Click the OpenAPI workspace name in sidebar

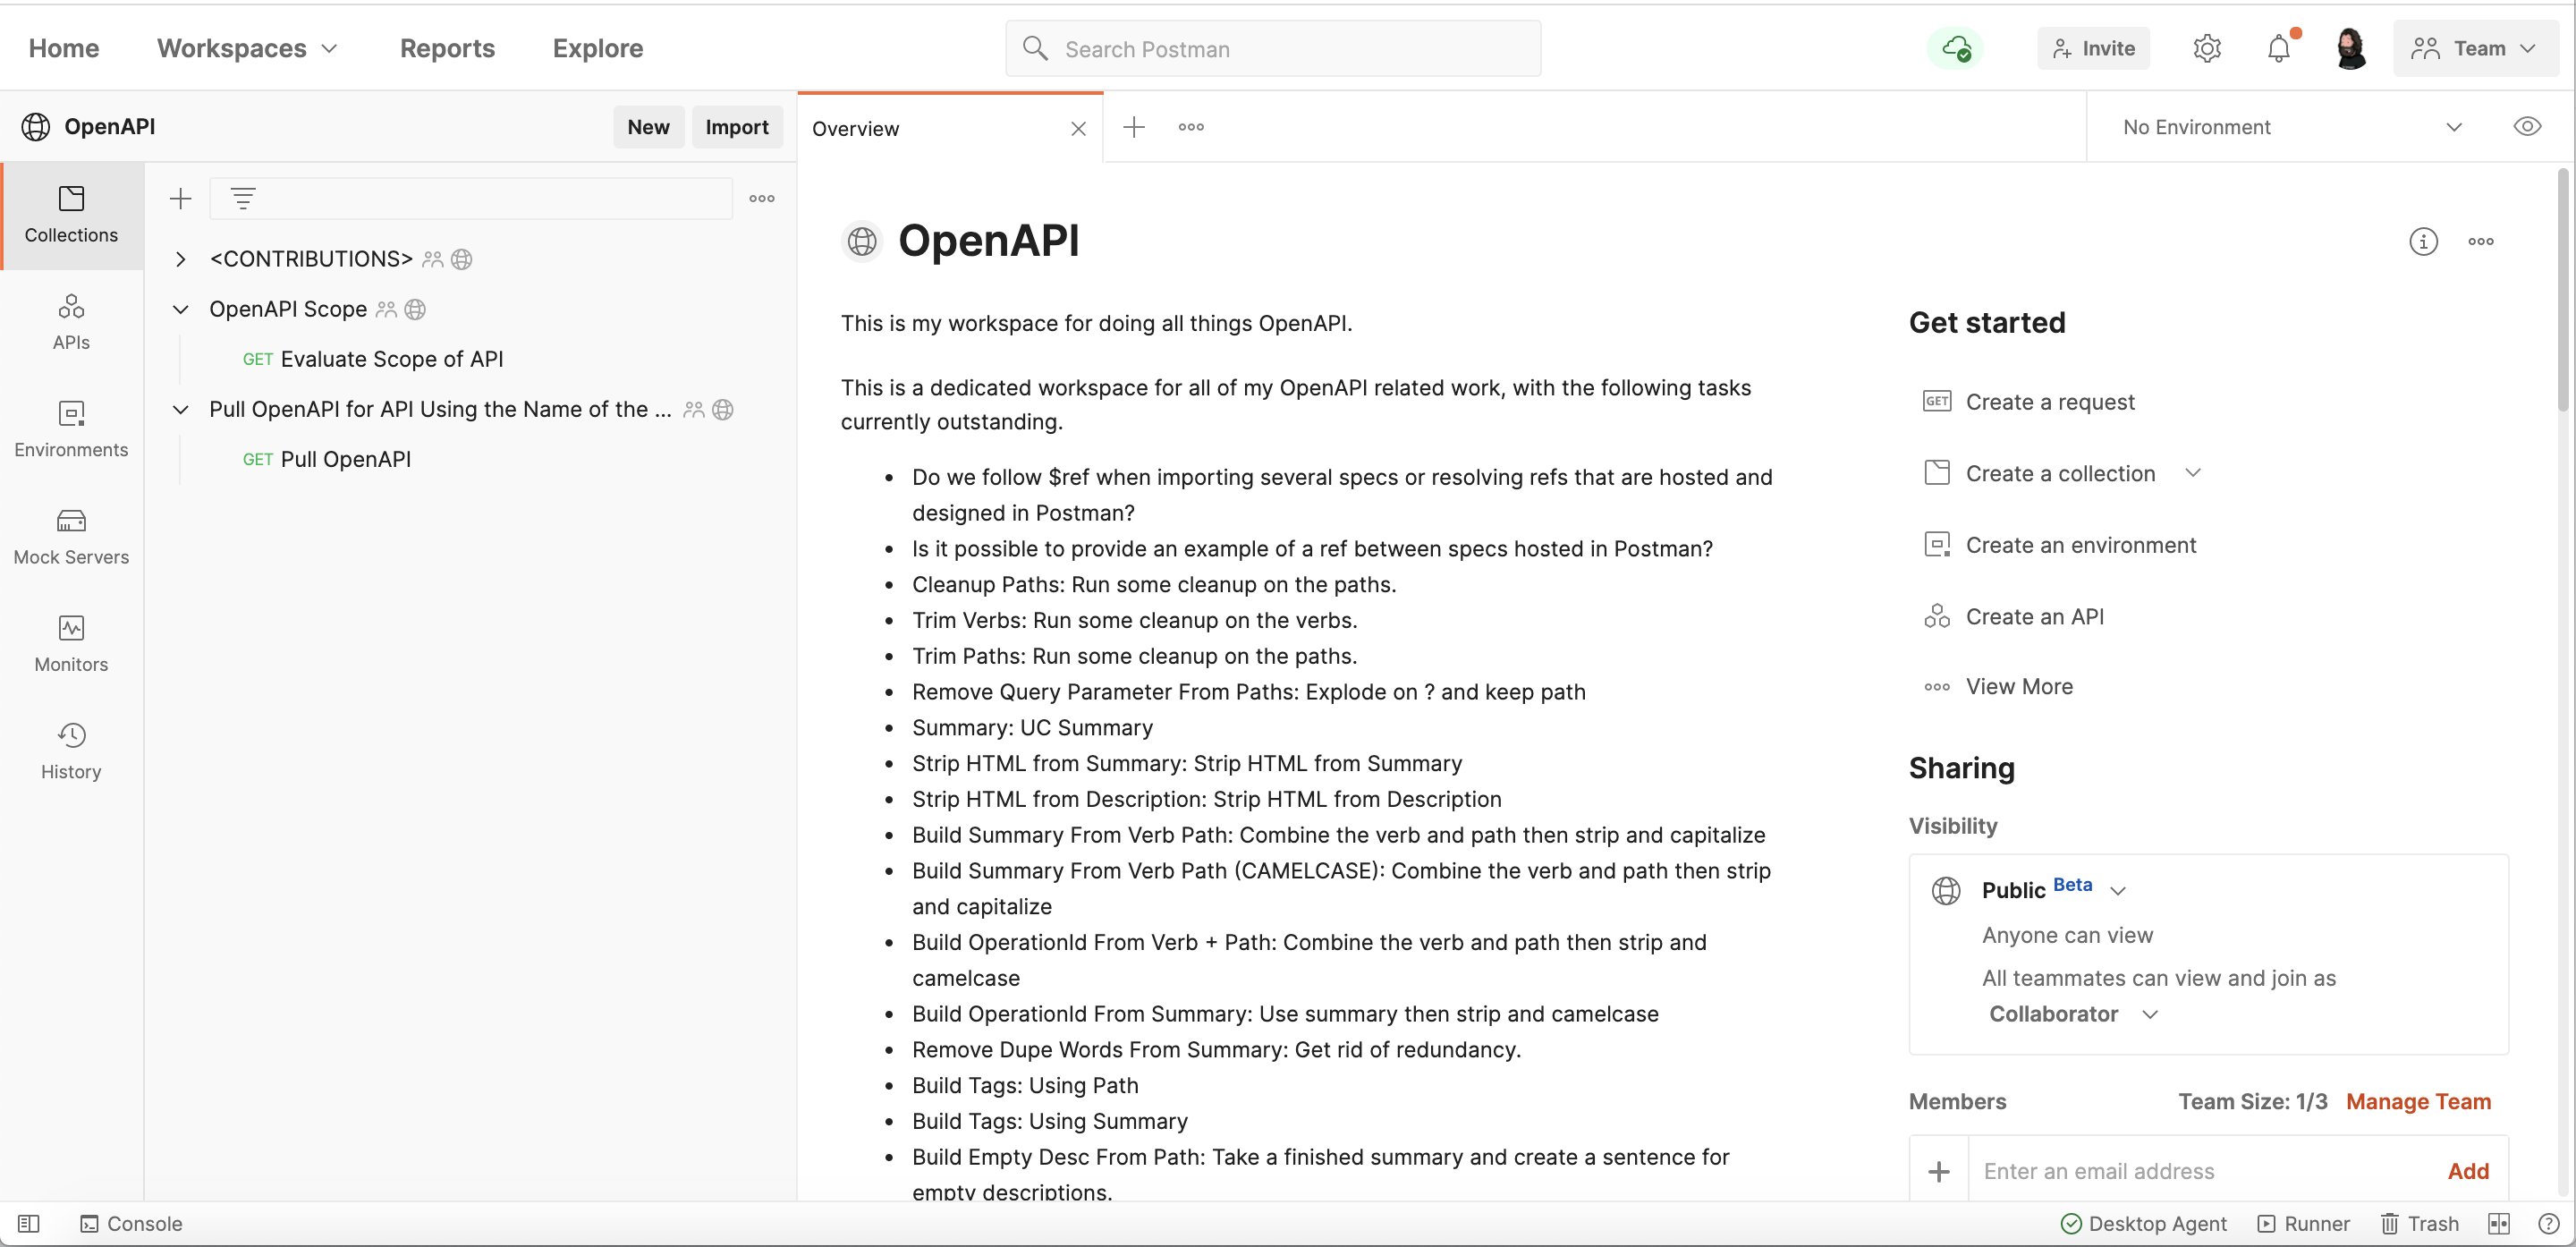pyautogui.click(x=109, y=126)
